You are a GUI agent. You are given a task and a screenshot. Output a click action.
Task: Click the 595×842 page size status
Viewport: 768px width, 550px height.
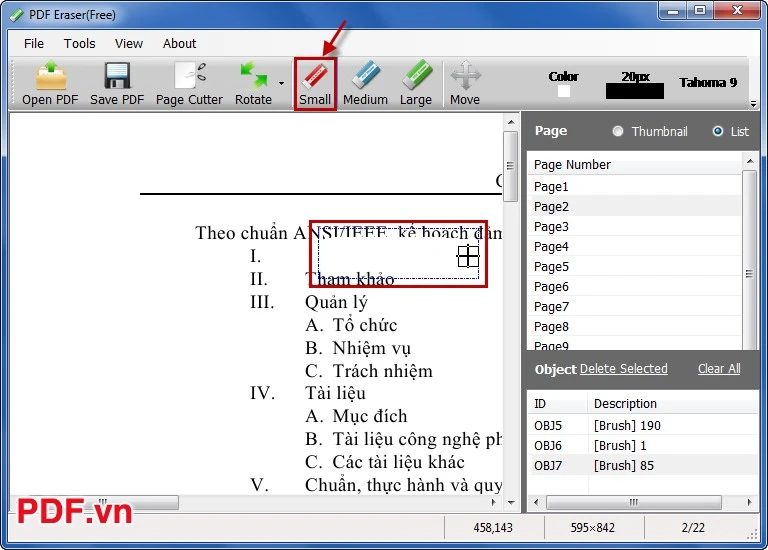[593, 528]
